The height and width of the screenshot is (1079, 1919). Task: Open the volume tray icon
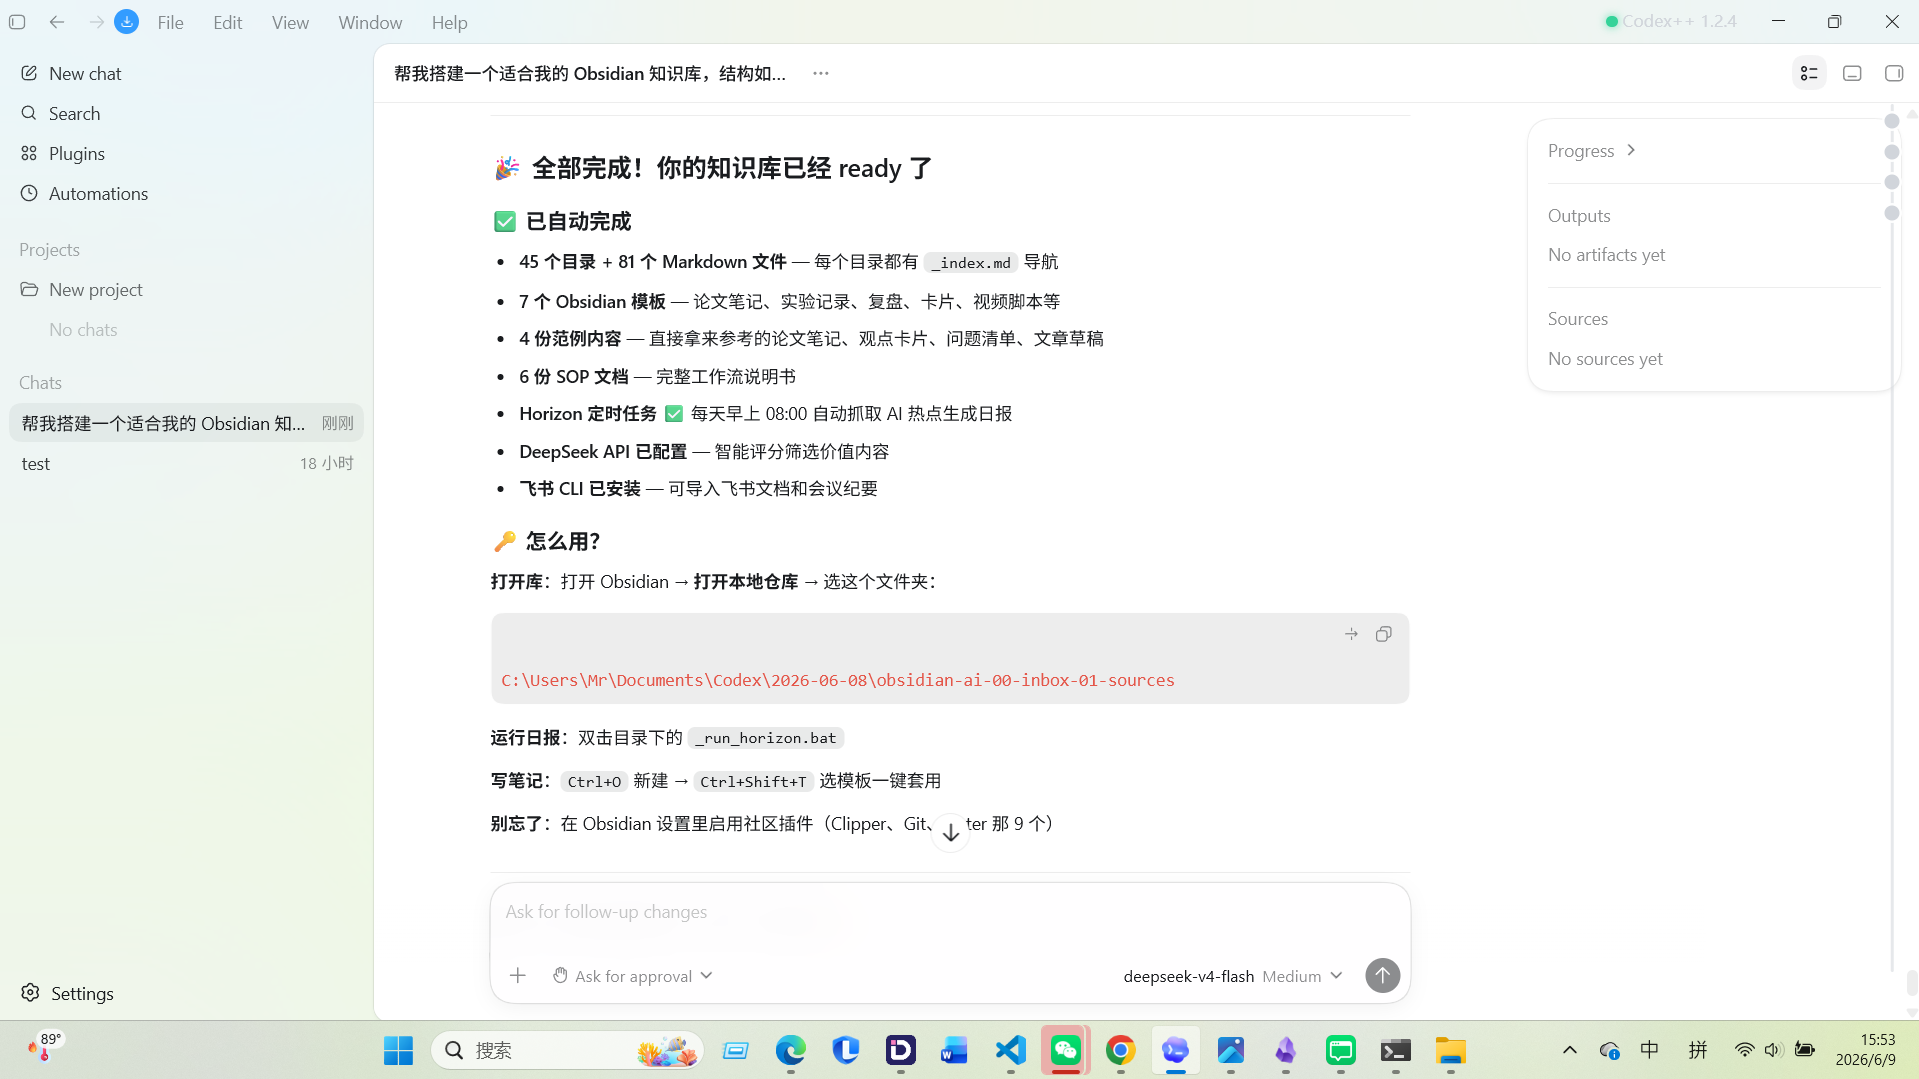(1773, 1050)
